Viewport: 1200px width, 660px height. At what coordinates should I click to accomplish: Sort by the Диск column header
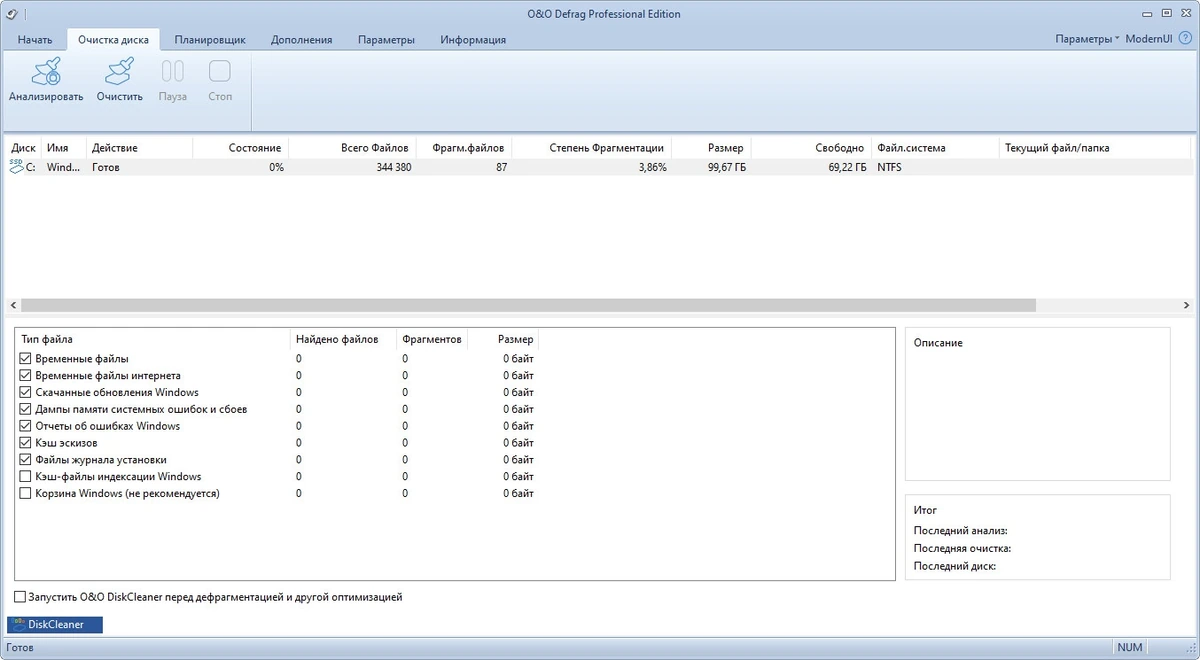pyautogui.click(x=23, y=147)
